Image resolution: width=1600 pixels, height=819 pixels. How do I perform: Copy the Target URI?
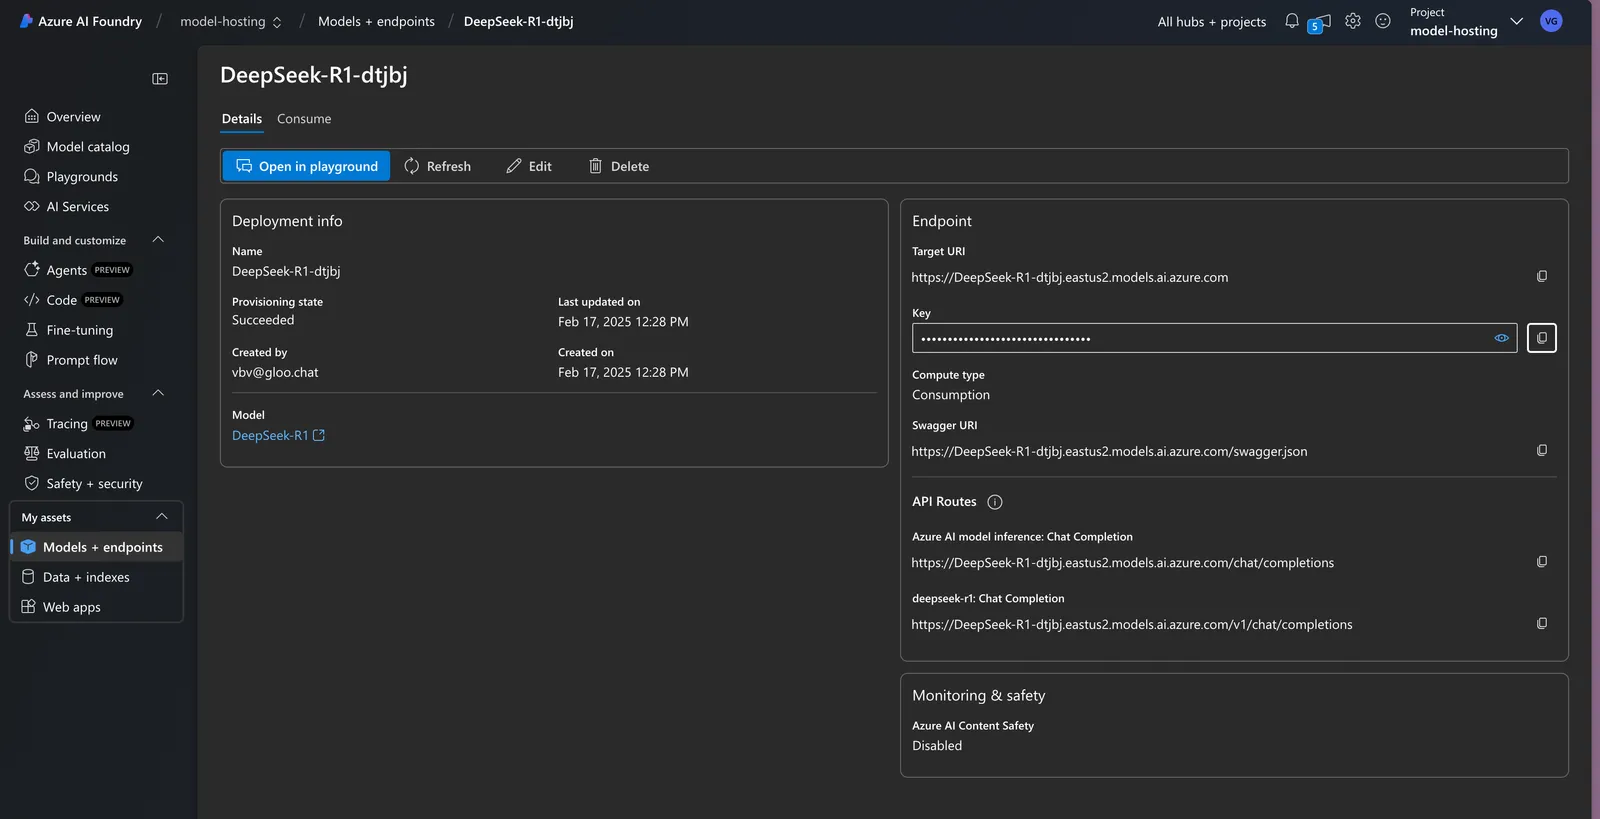[x=1542, y=276]
